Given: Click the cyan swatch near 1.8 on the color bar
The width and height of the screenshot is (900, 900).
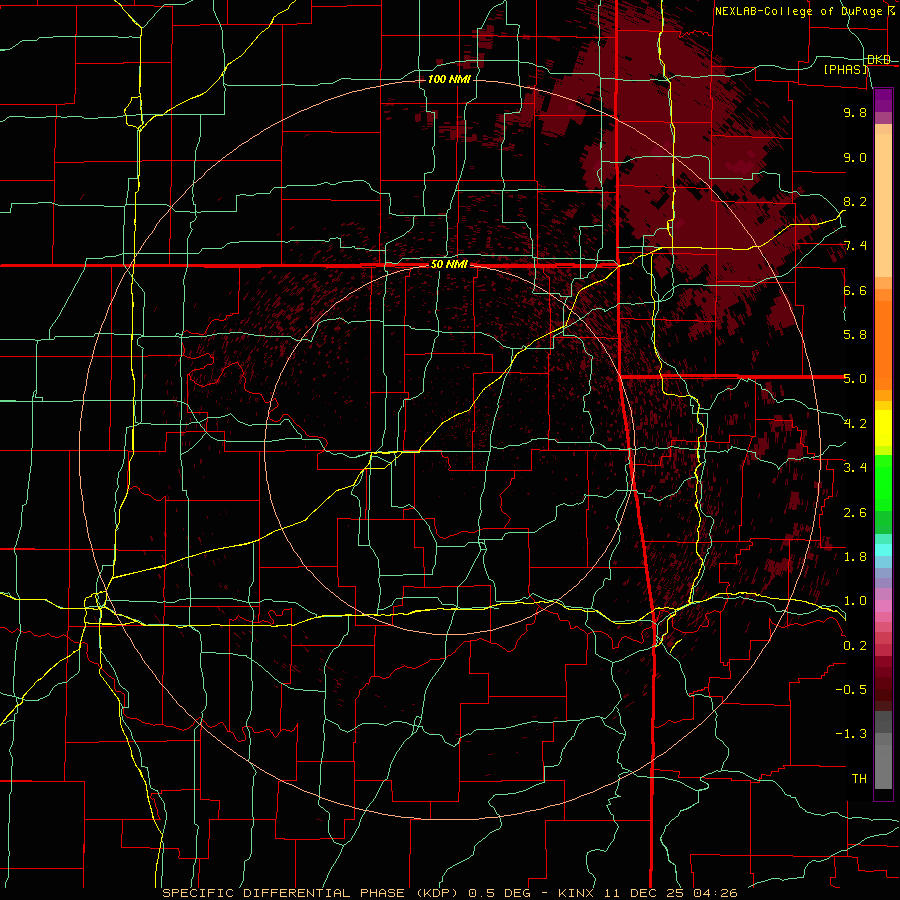Looking at the screenshot, I should click(x=883, y=550).
